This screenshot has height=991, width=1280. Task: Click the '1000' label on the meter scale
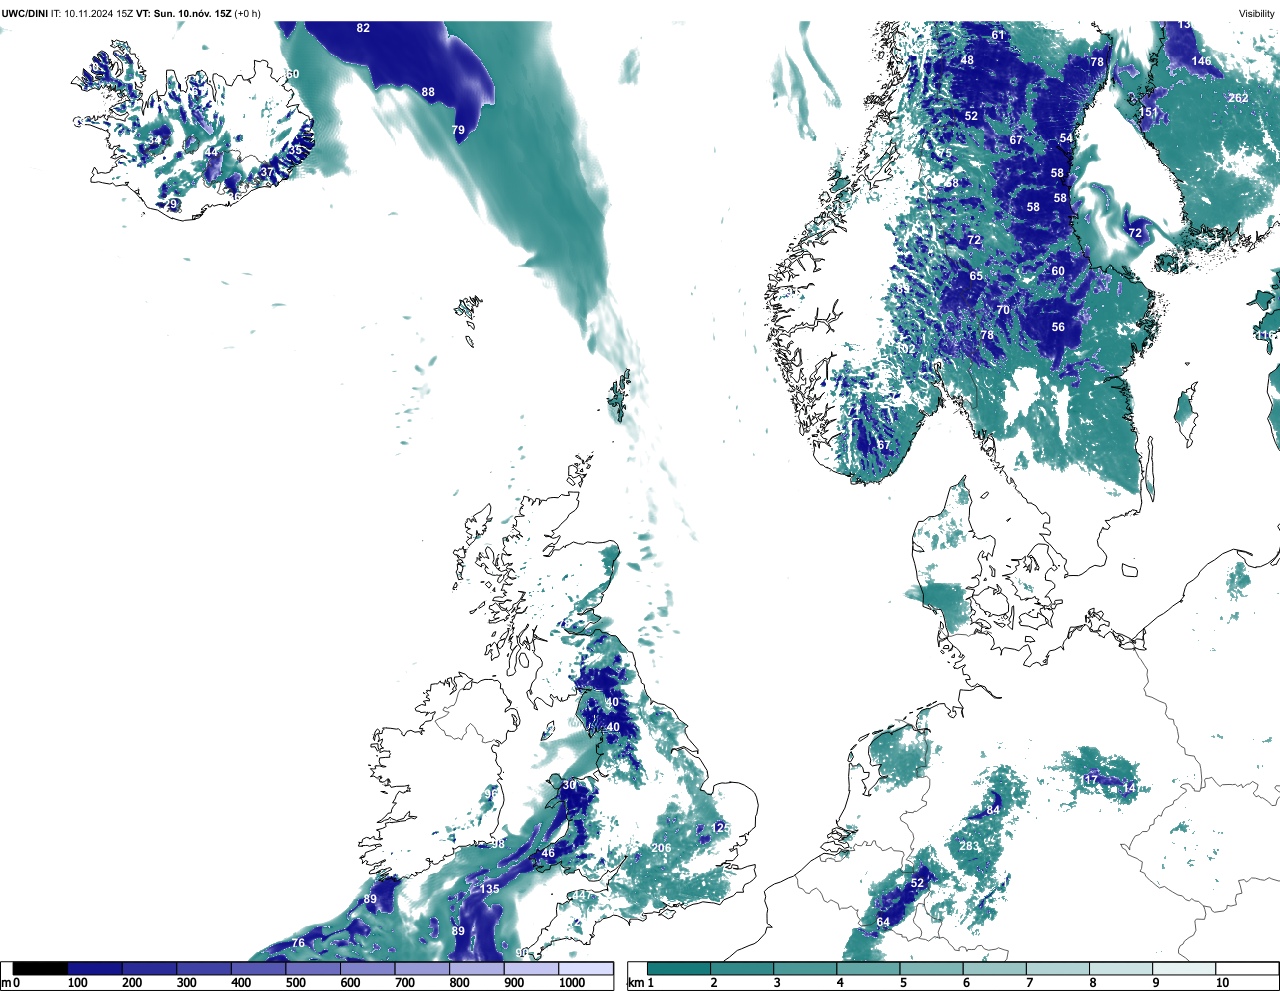(571, 983)
